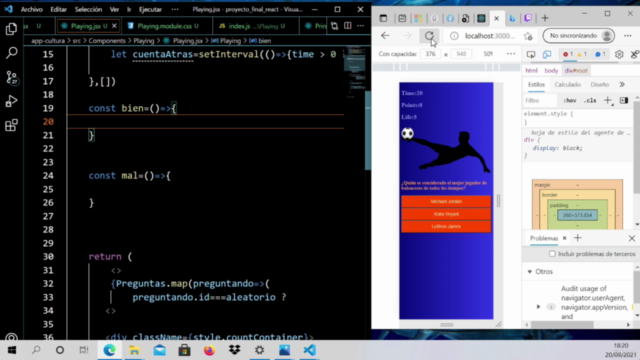Image resolution: width=640 pixels, height=360 pixels.
Task: Open the Run and Debug view
Action: click(11, 101)
